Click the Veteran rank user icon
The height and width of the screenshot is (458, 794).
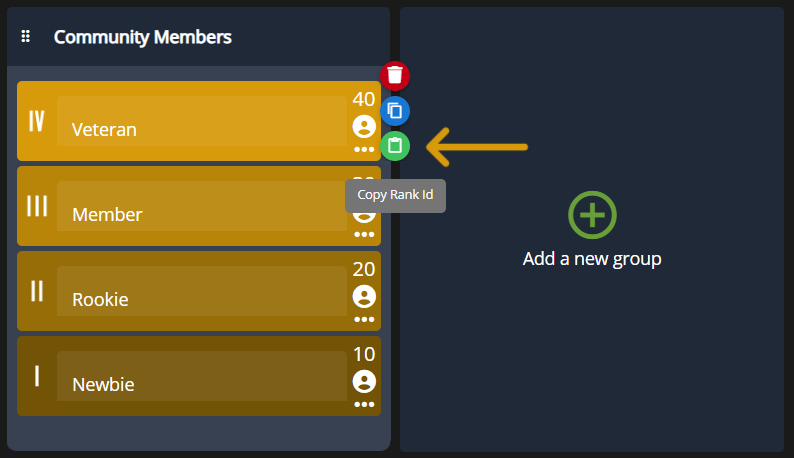pos(364,126)
